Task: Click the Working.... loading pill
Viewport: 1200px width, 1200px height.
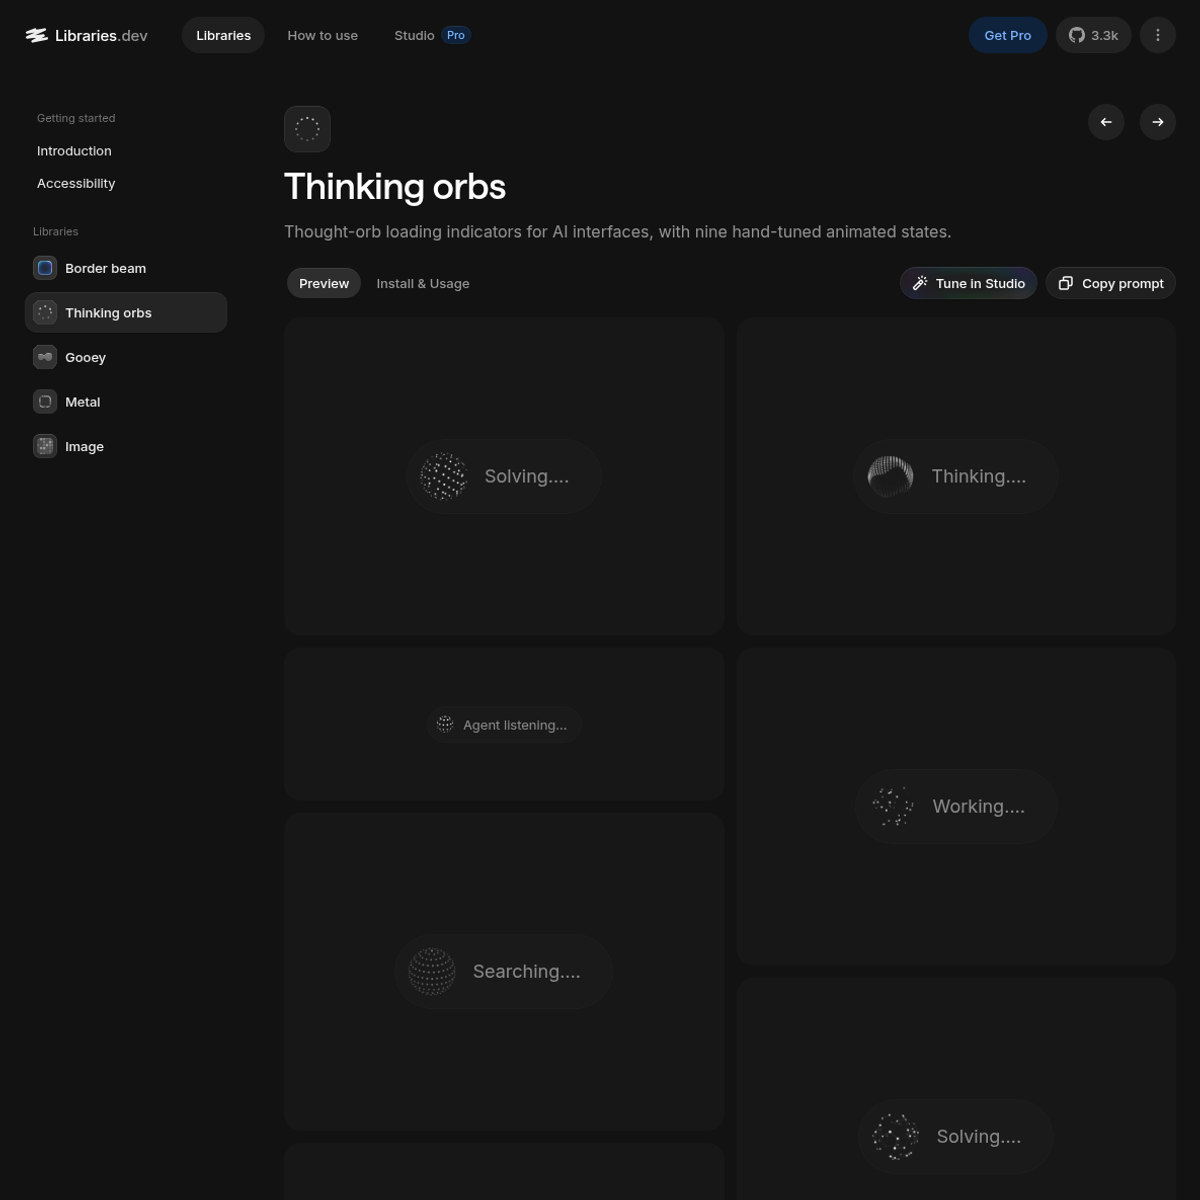Action: click(956, 806)
